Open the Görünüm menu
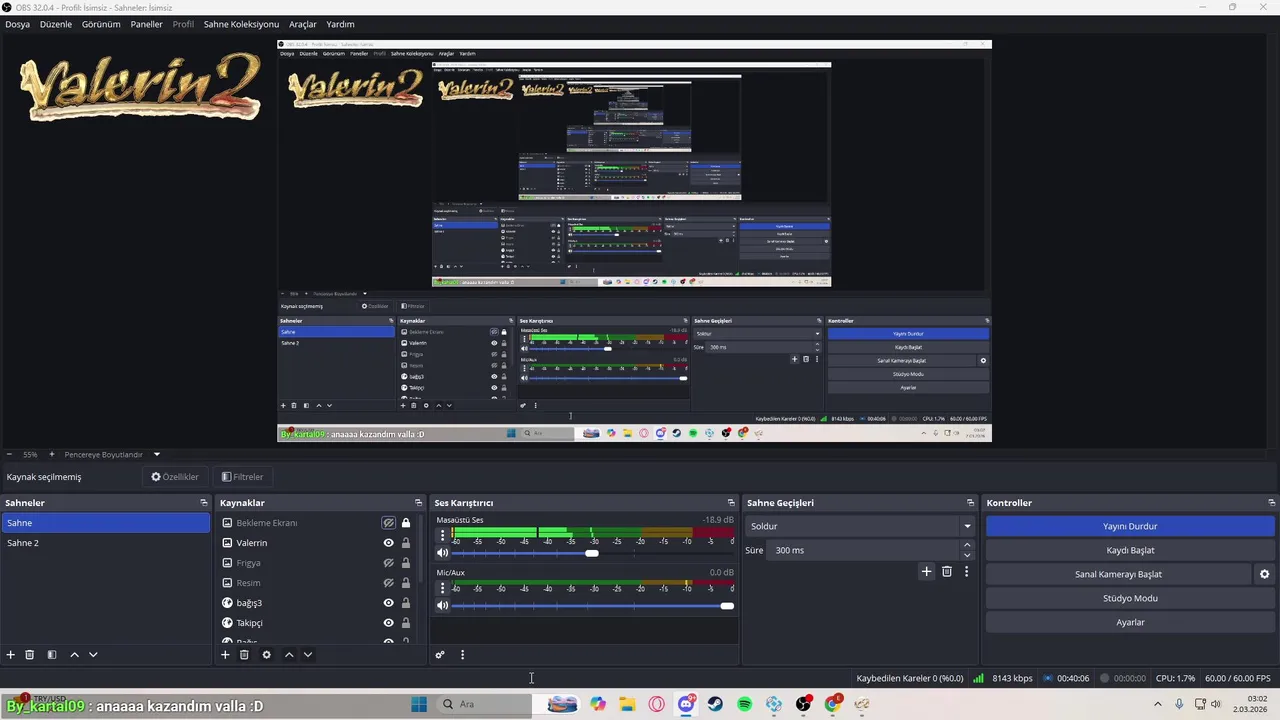This screenshot has height=720, width=1280. 101,24
